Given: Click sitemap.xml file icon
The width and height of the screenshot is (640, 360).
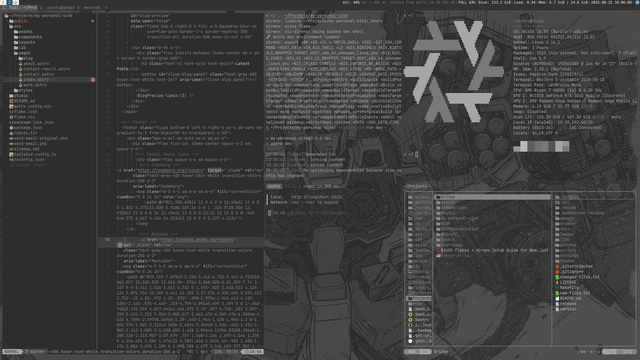Looking at the screenshot, I should click(11, 149).
